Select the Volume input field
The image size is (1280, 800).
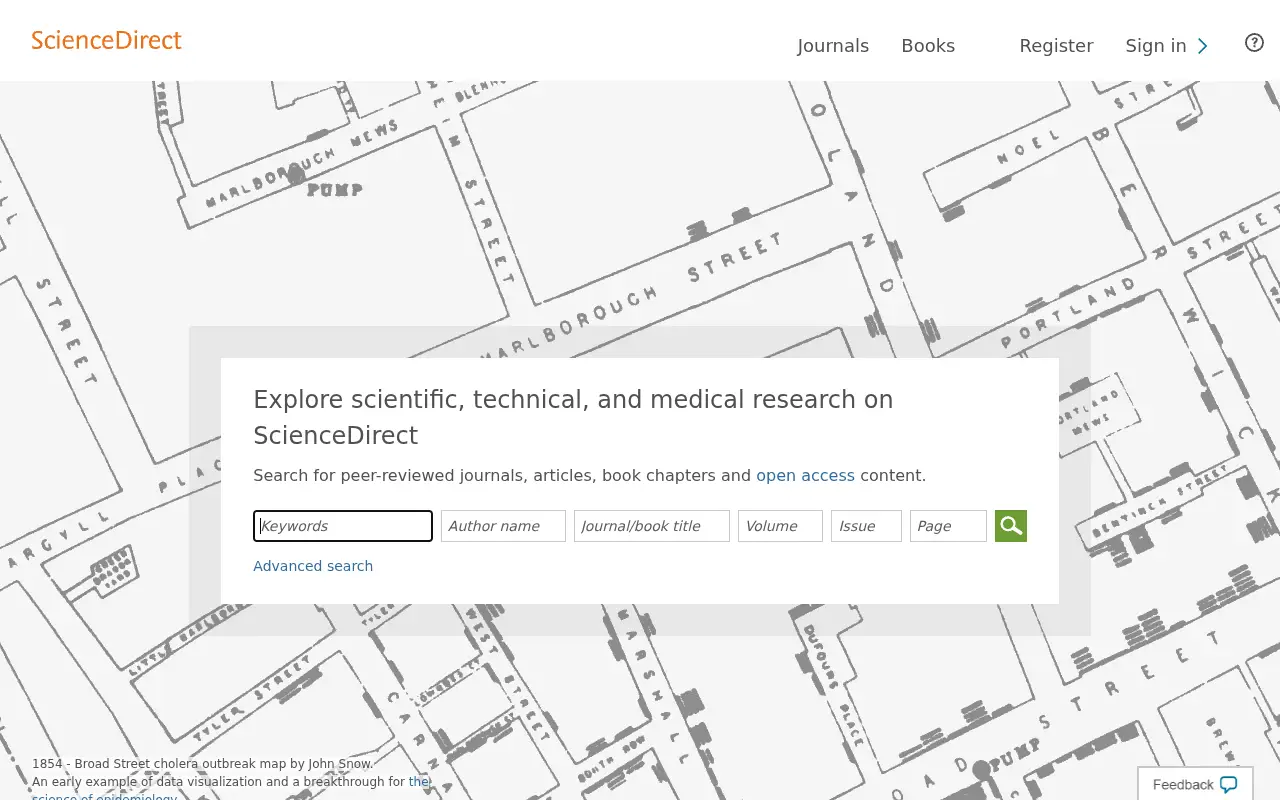click(780, 526)
